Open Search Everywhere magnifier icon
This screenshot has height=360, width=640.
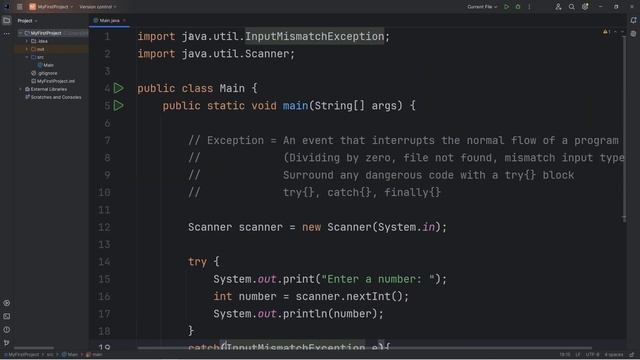tap(571, 7)
